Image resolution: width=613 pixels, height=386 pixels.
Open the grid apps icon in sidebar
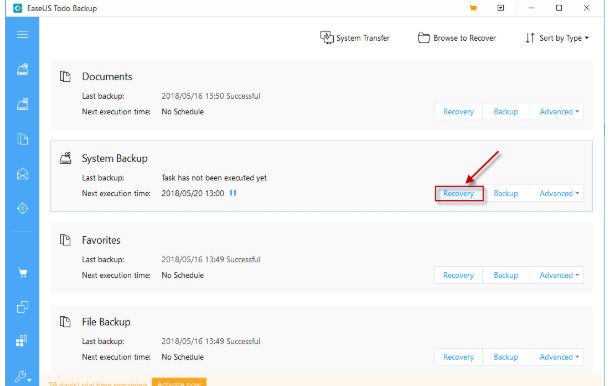point(22,341)
